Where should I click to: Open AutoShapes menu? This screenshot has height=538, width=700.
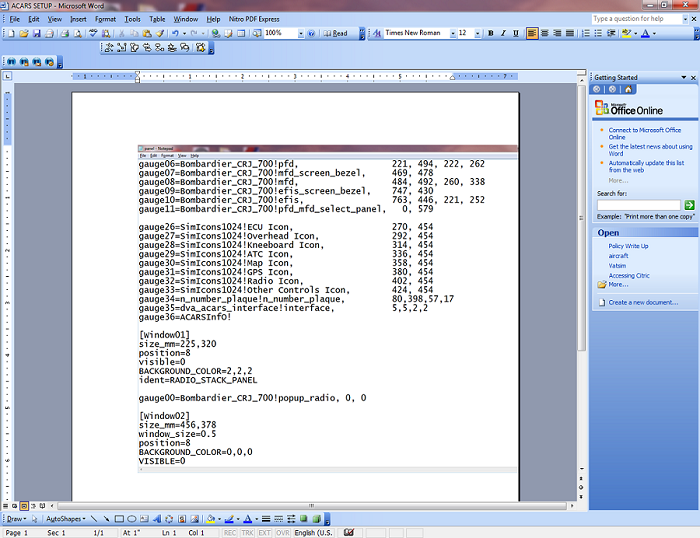[x=66, y=519]
